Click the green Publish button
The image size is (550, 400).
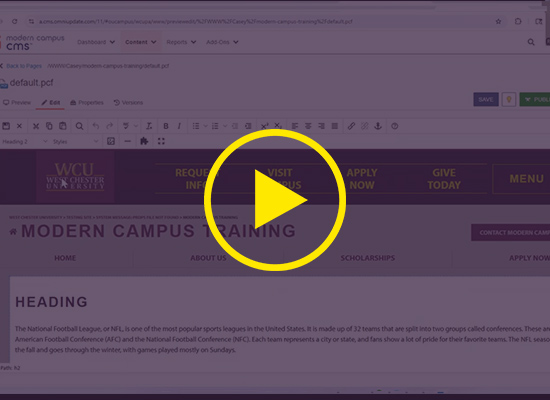pos(535,100)
